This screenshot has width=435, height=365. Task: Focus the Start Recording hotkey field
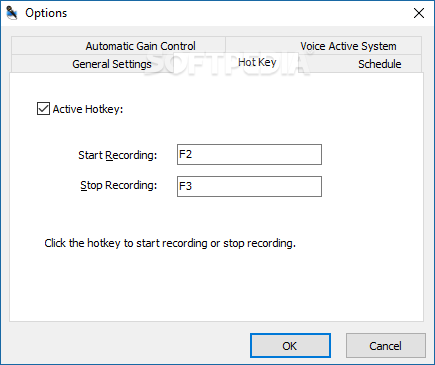click(x=249, y=155)
